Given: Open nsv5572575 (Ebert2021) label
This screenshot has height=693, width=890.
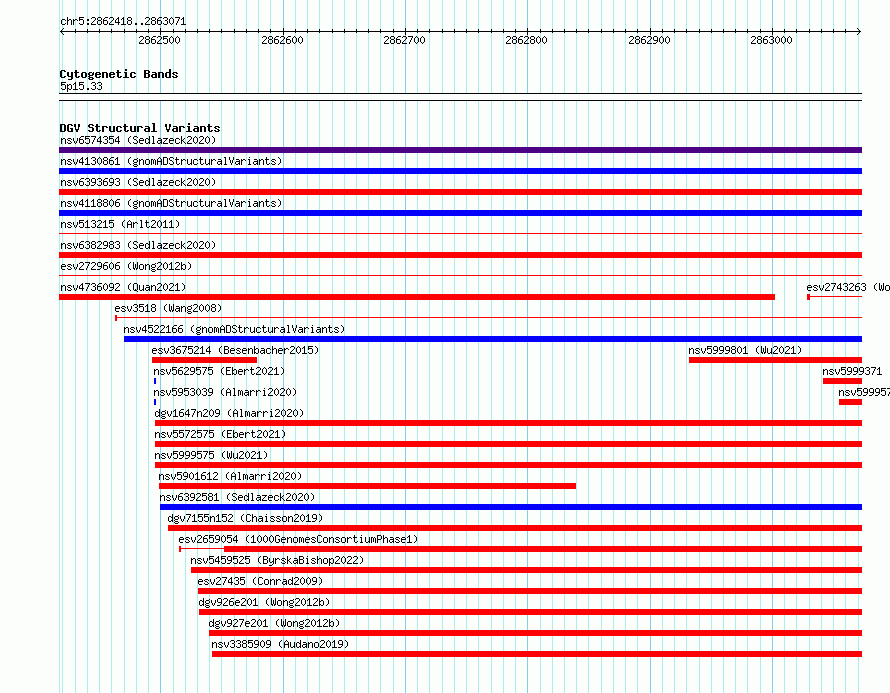Looking at the screenshot, I should tap(220, 434).
